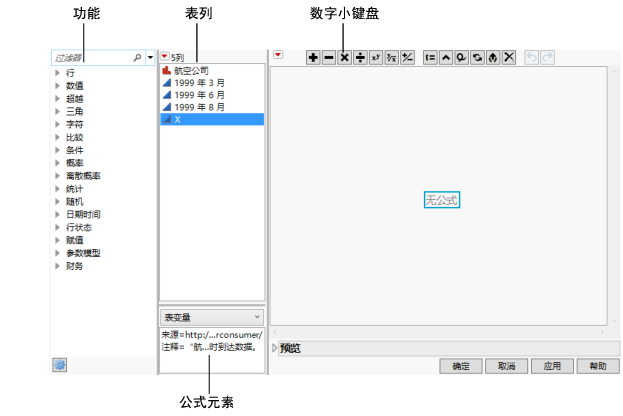Expand the 财务 function group
The image size is (623, 416).
tap(58, 266)
